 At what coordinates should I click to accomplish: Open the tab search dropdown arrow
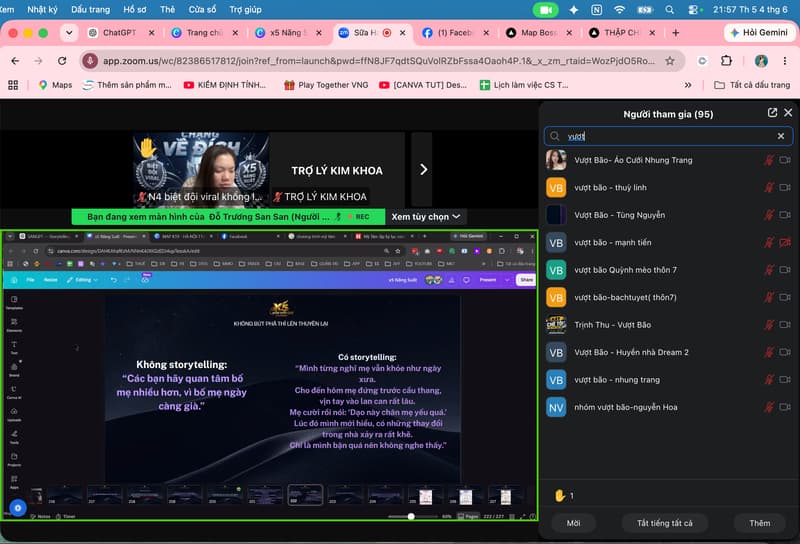(x=69, y=33)
